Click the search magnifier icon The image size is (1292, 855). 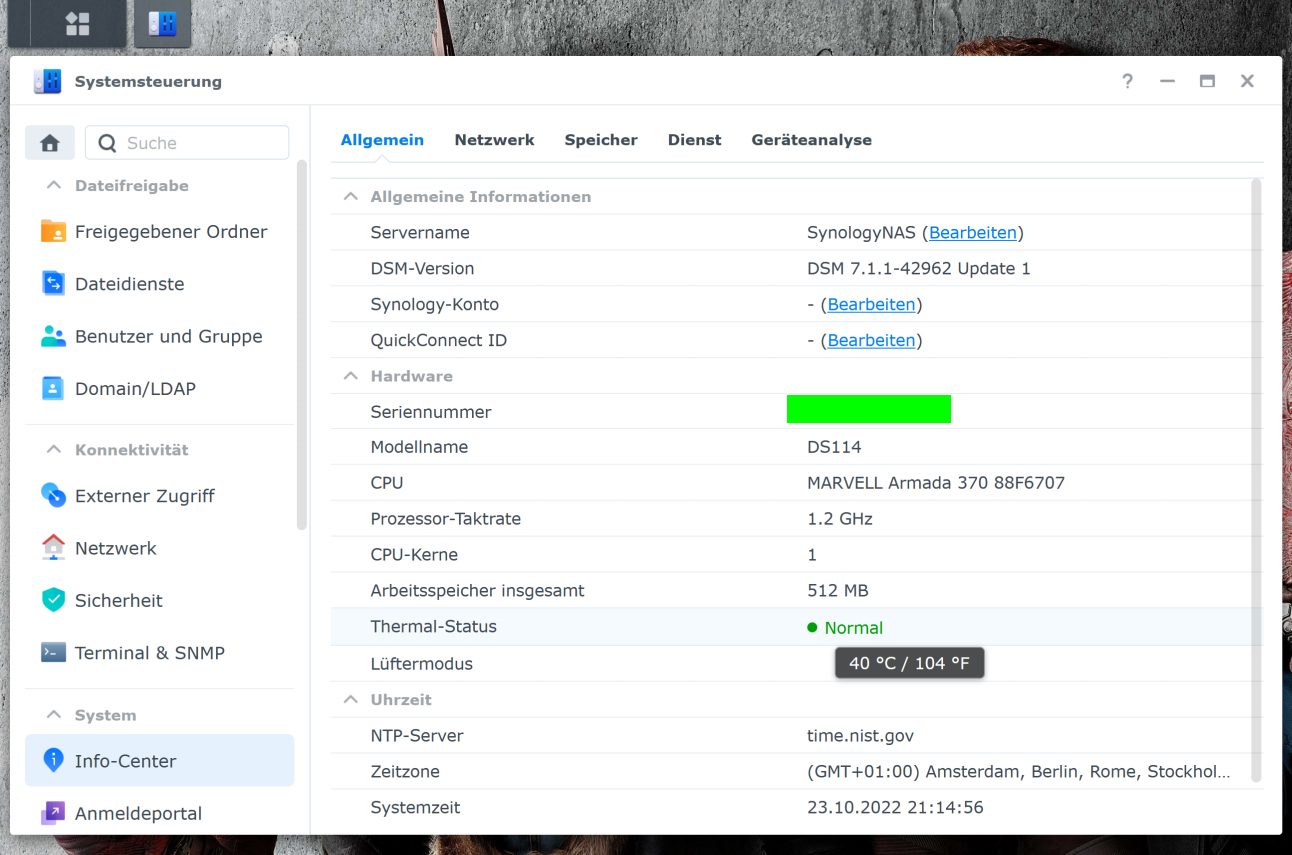[x=107, y=143]
